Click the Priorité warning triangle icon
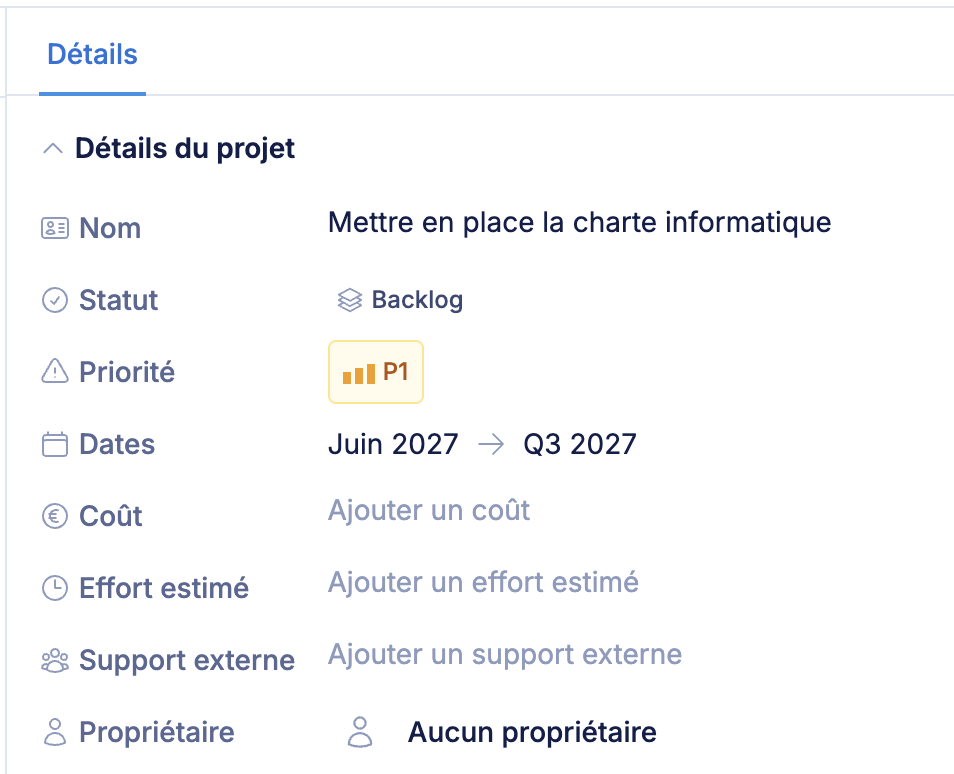The height and width of the screenshot is (774, 954). (x=54, y=372)
